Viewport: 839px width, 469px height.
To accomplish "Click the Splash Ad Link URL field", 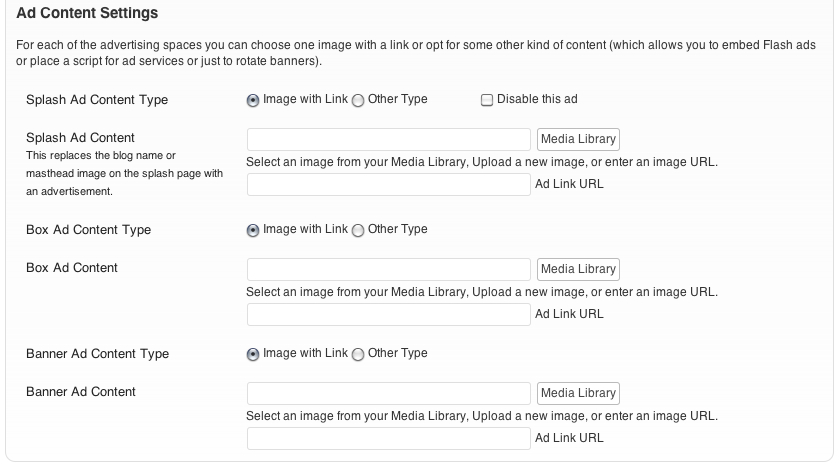I will (389, 184).
